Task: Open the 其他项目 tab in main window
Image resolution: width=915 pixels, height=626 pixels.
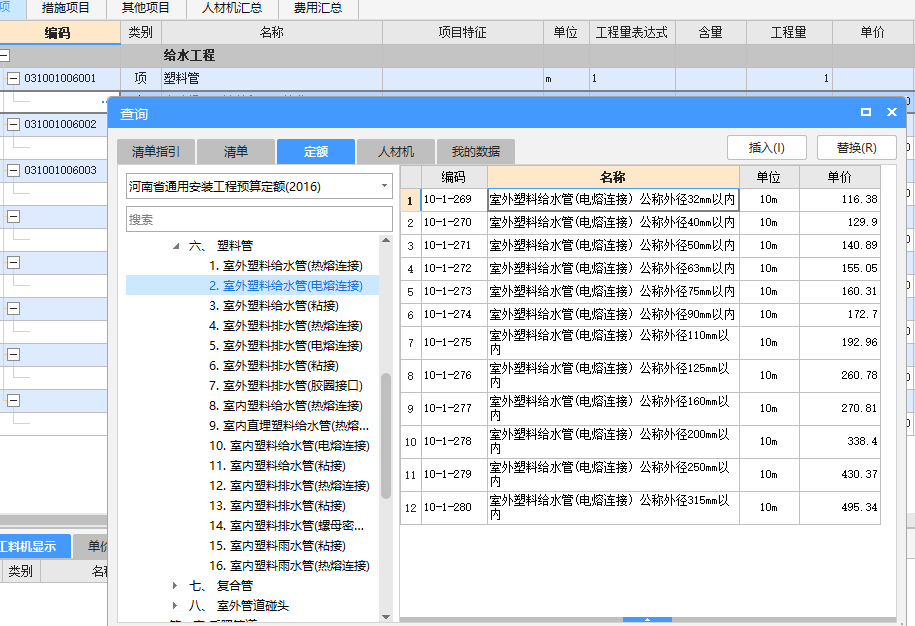Action: (146, 8)
